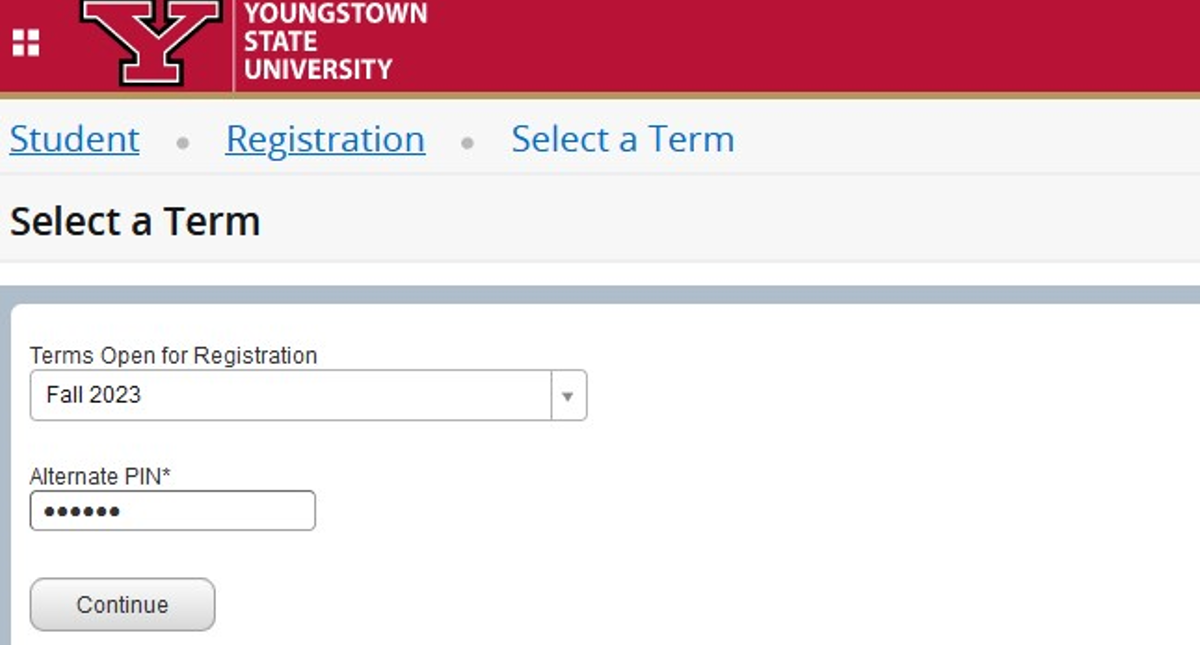Select the YSU 'Y' emblem in header
Screen dimensions: 1200x645
pos(150,42)
